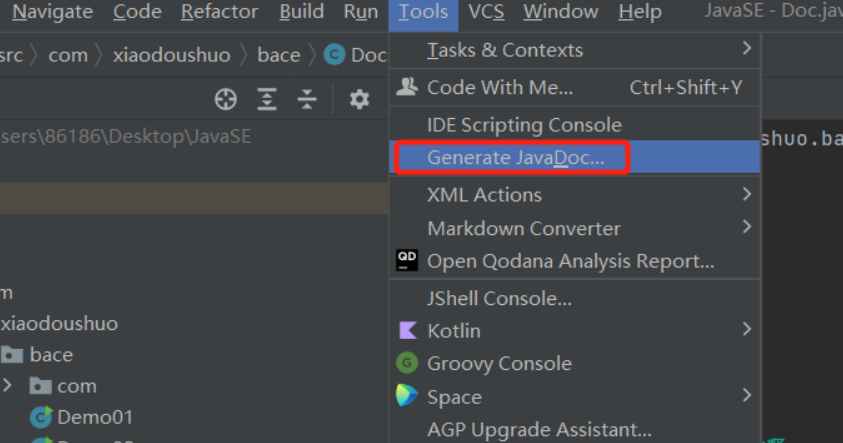Screen dimensions: 843x443
Task: Click the Code With Me people icon
Action: [x=407, y=87]
